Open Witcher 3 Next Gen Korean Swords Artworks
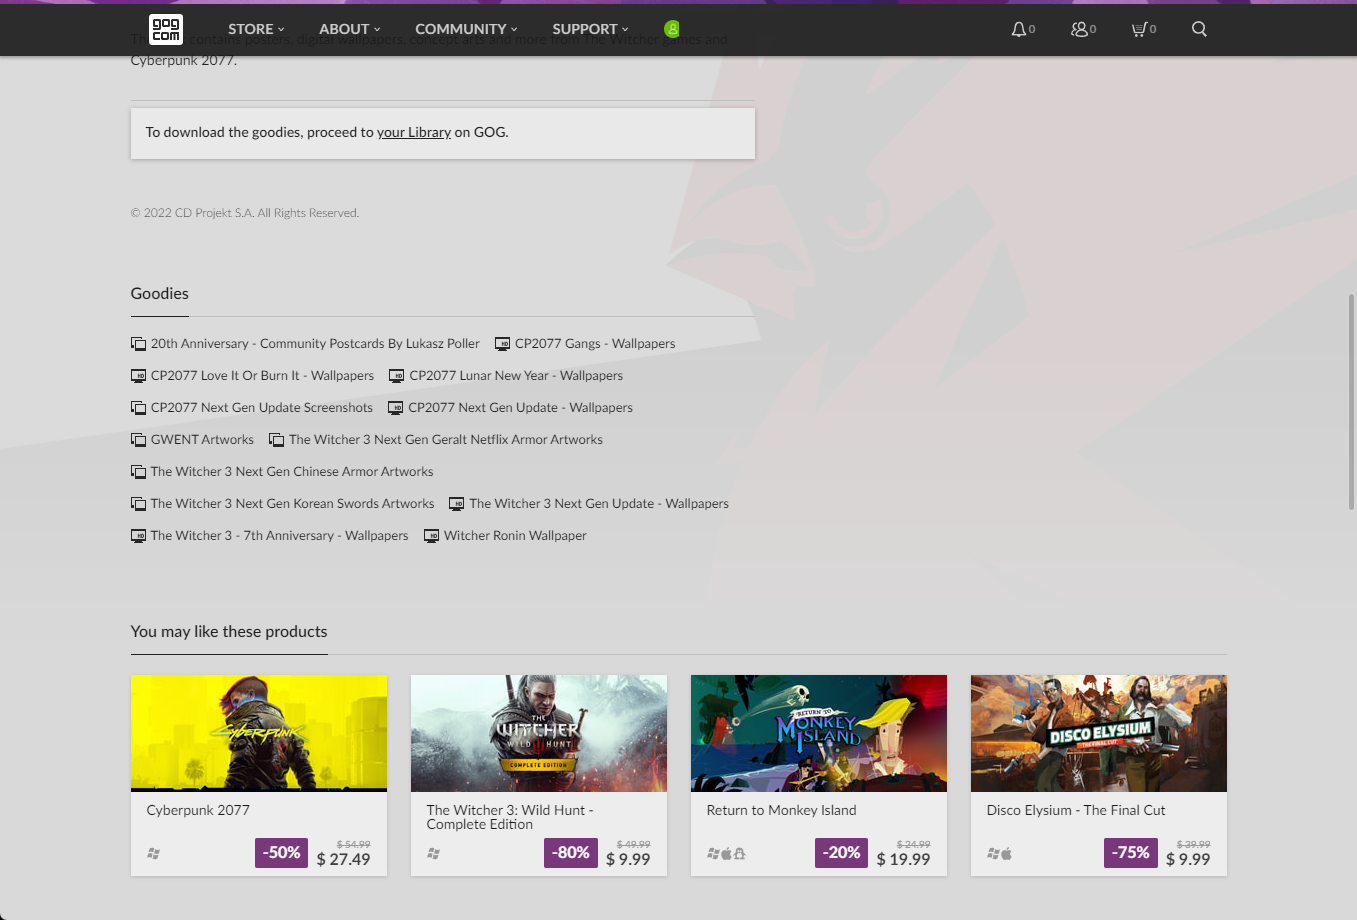Viewport: 1357px width, 920px height. pos(293,504)
